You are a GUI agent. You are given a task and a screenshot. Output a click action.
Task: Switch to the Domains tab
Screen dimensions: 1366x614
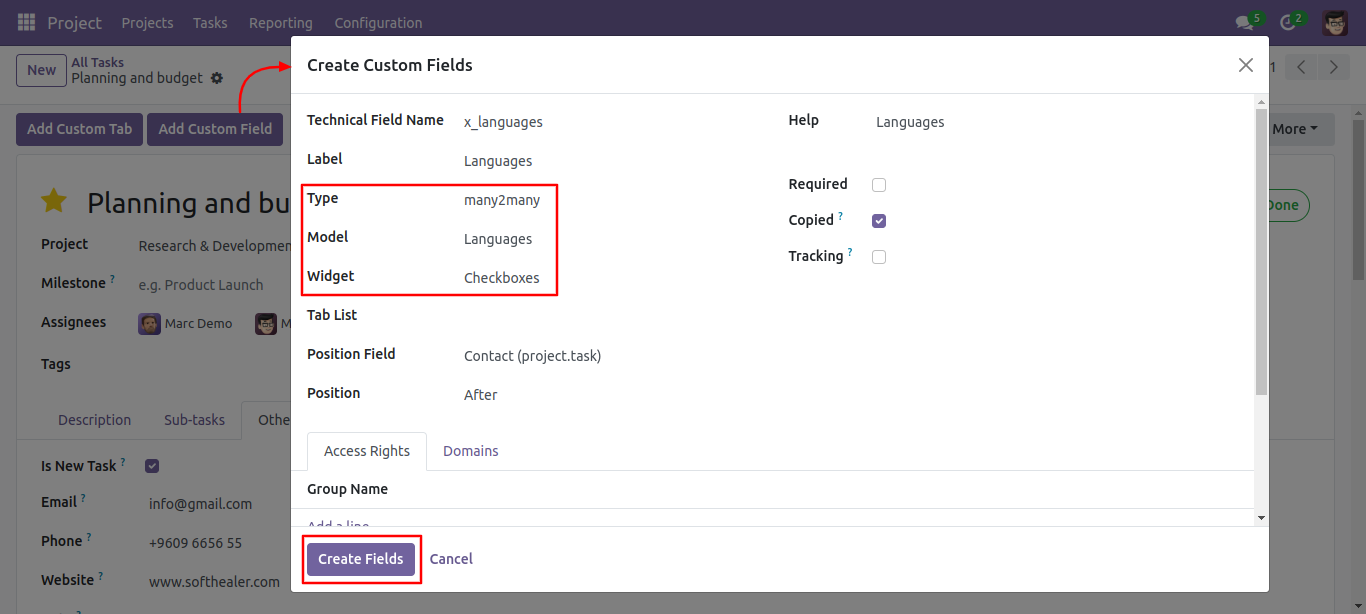pyautogui.click(x=471, y=451)
